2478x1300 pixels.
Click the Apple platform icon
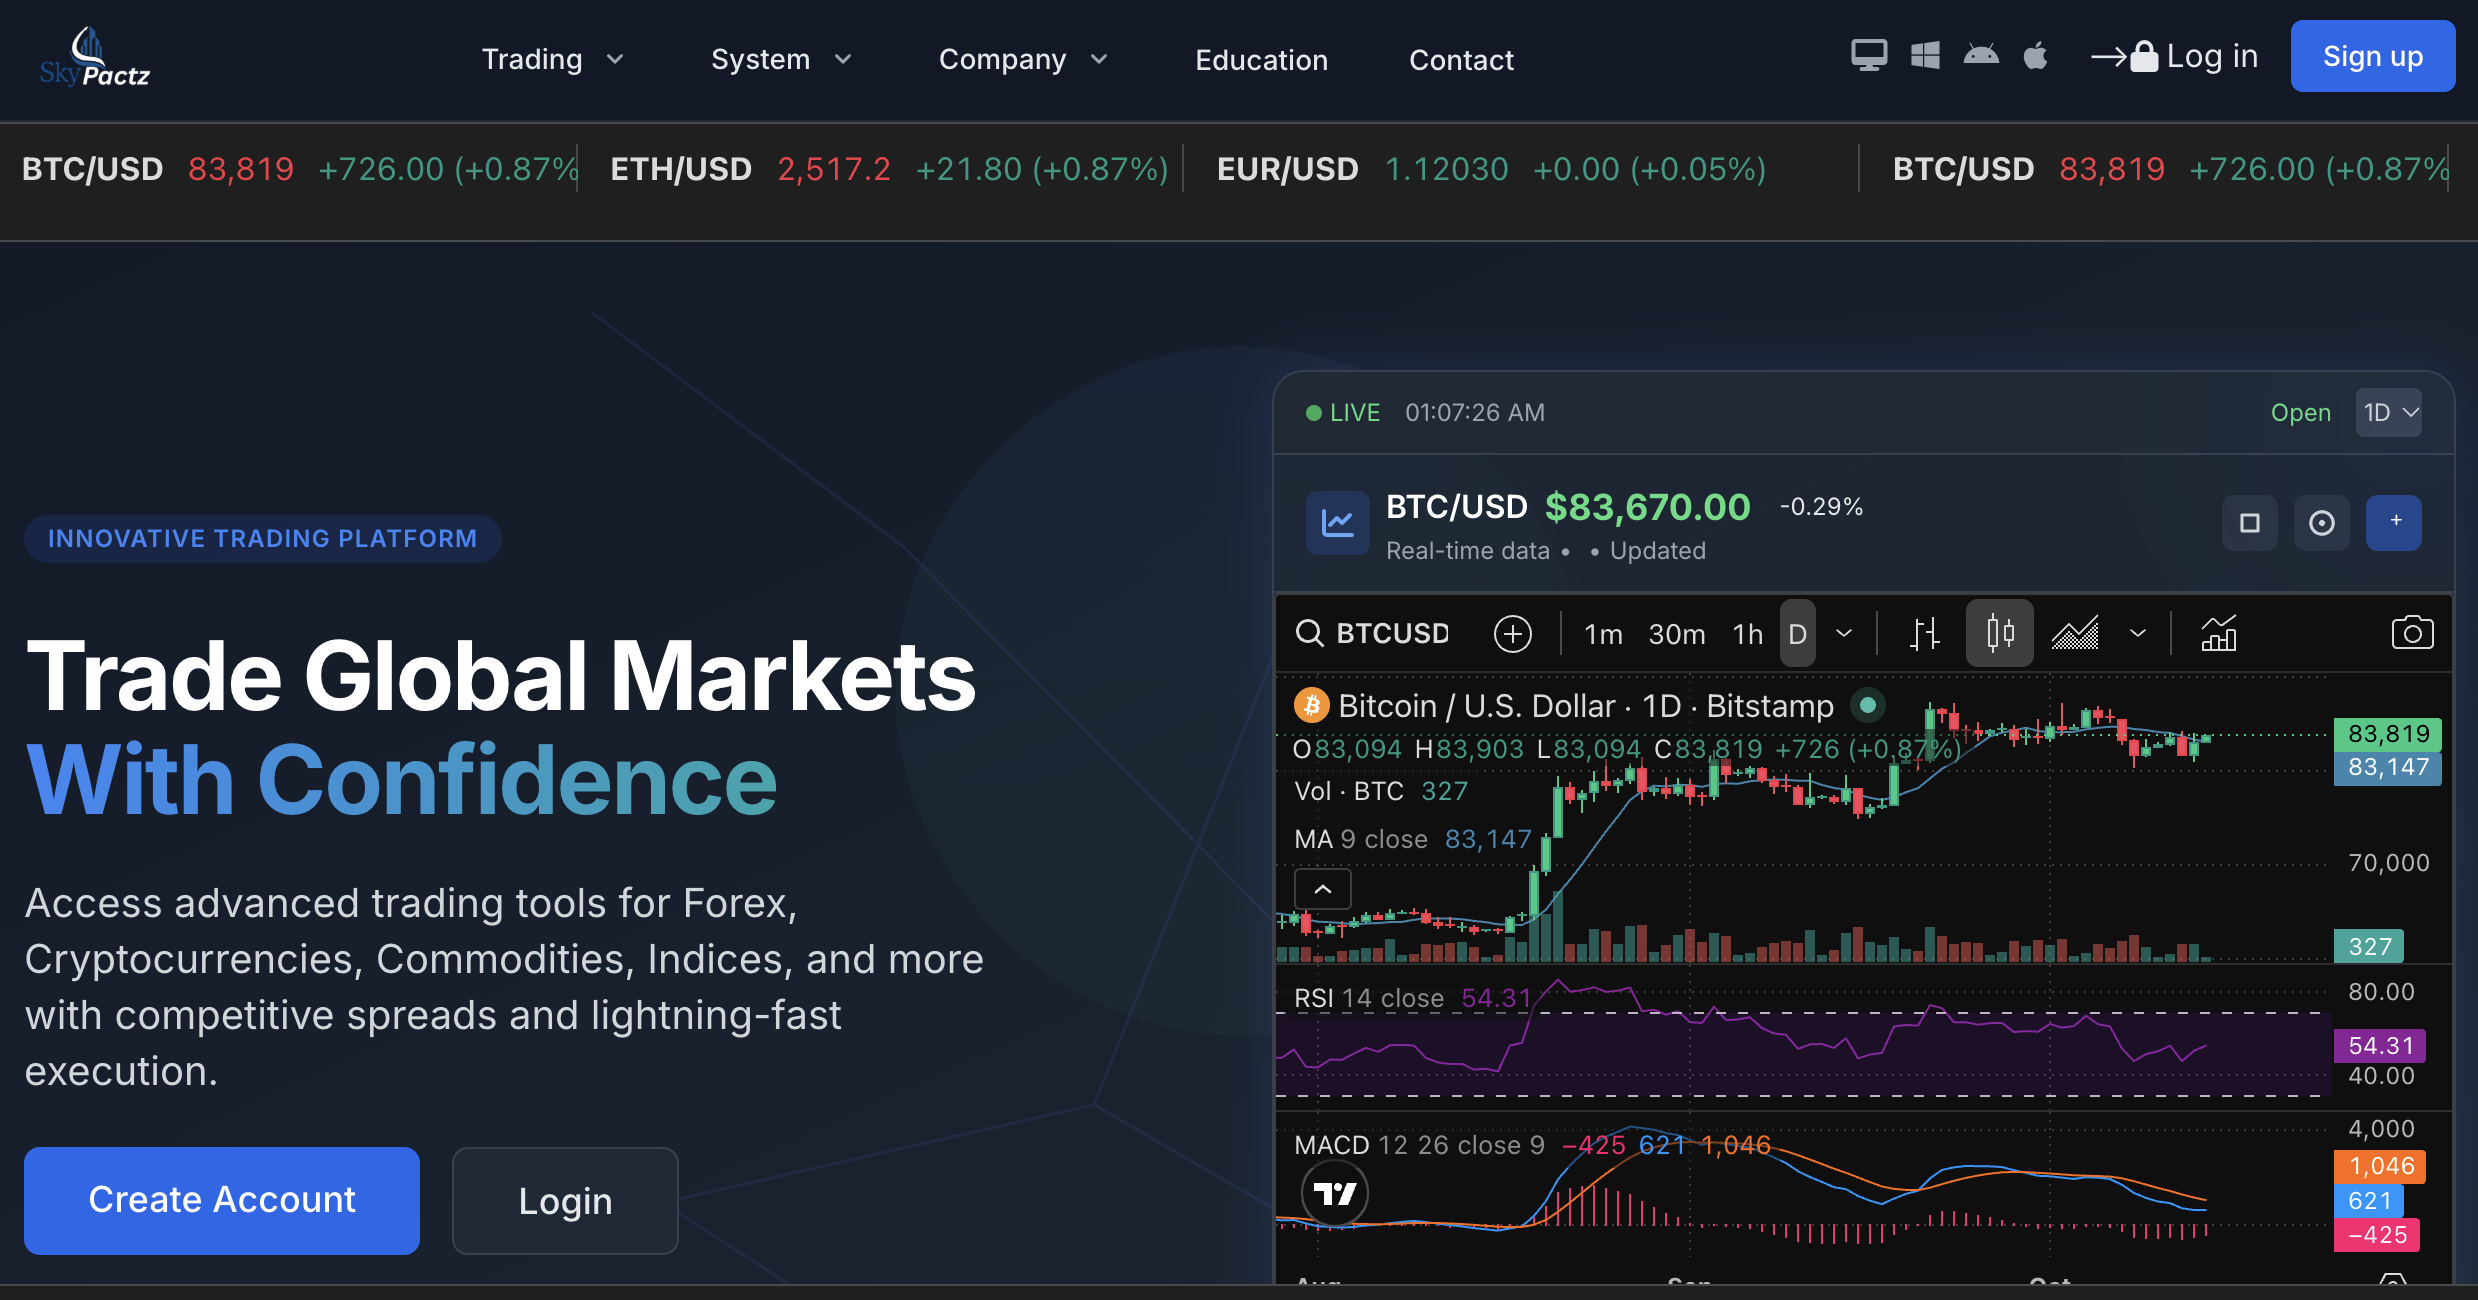coord(2035,55)
